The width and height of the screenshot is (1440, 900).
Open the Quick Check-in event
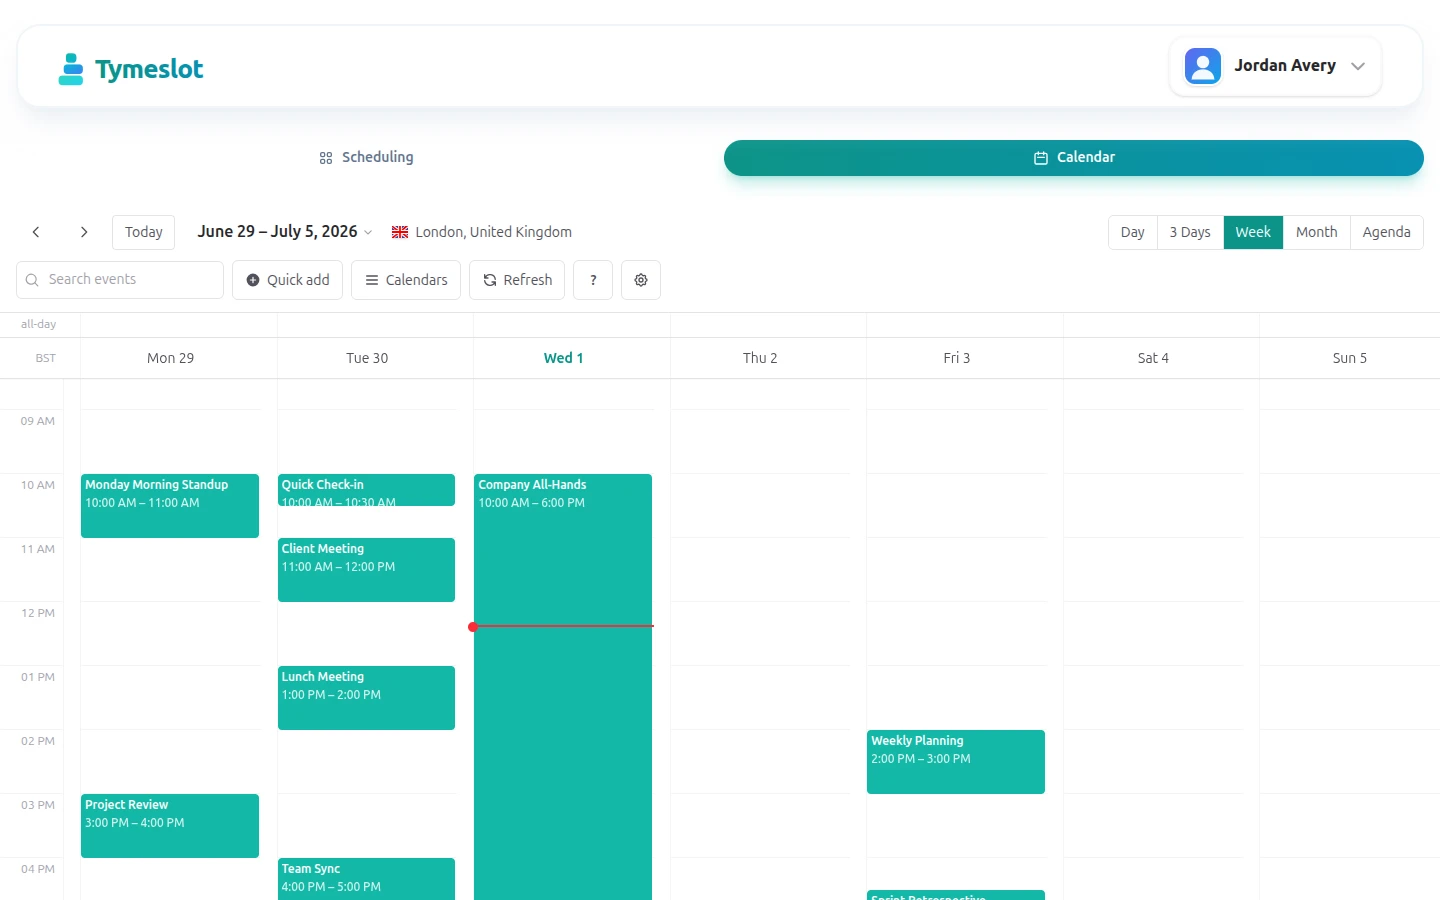366,490
